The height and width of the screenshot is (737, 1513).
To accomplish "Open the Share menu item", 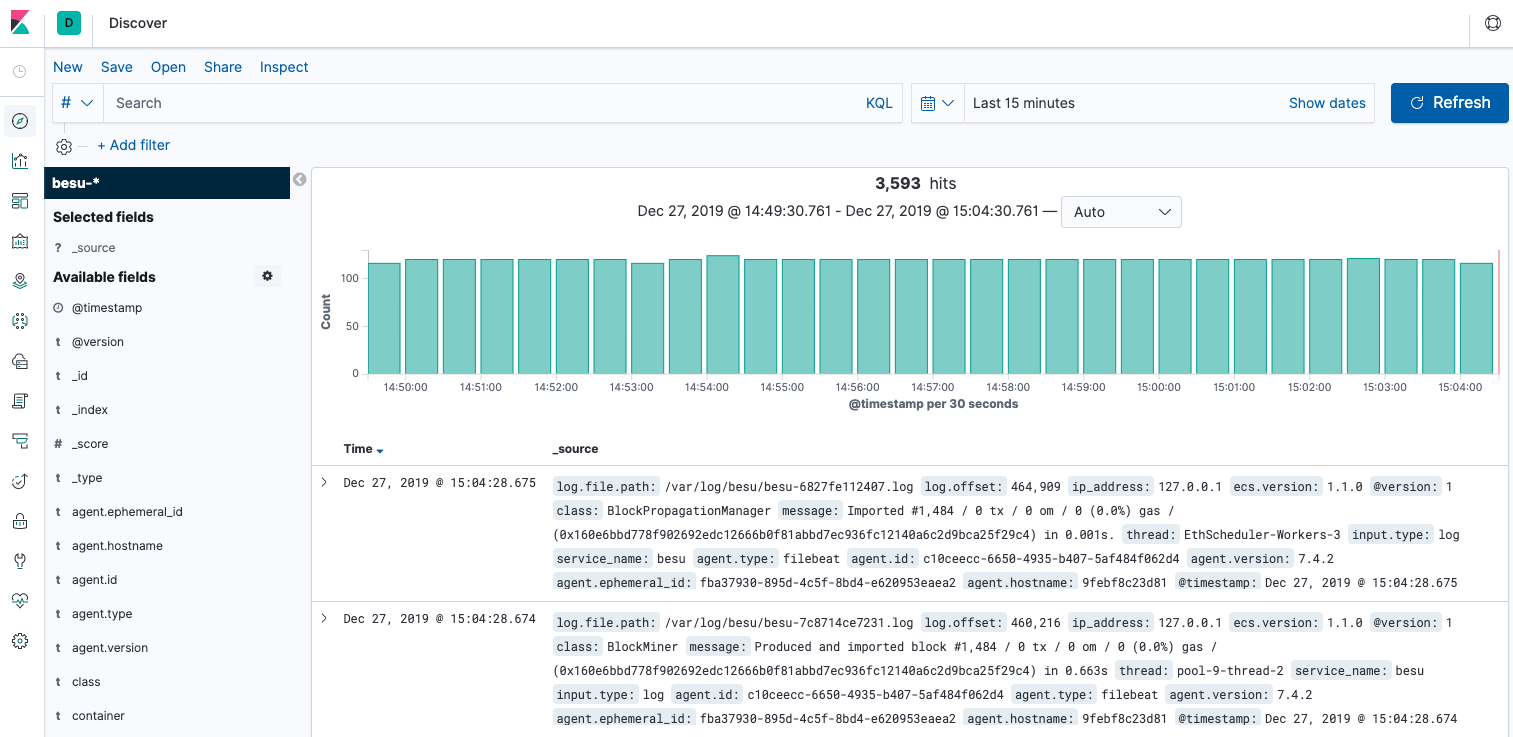I will pyautogui.click(x=222, y=67).
